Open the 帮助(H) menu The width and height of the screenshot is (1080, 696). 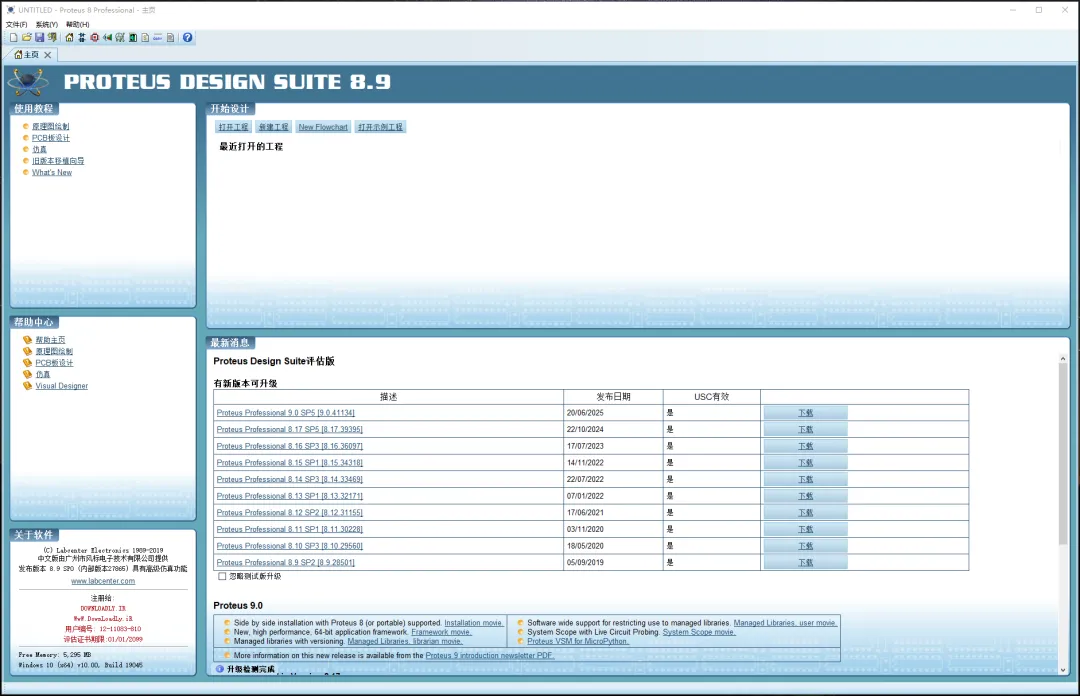pyautogui.click(x=78, y=24)
